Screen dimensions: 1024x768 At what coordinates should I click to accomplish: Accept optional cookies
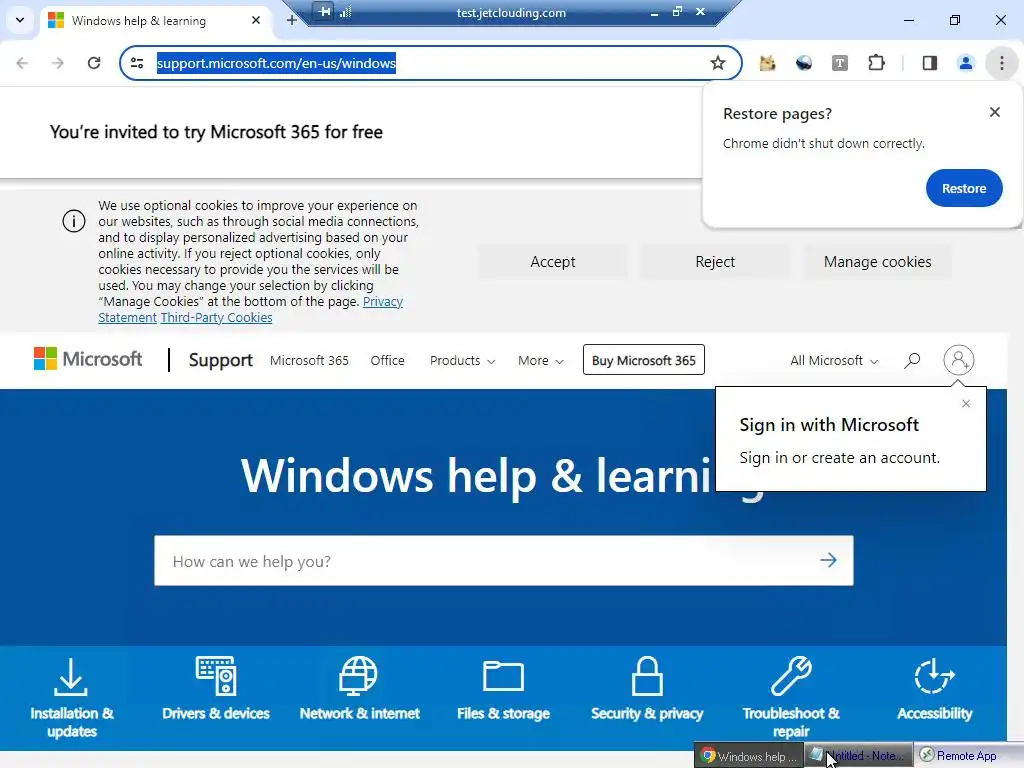(x=552, y=262)
